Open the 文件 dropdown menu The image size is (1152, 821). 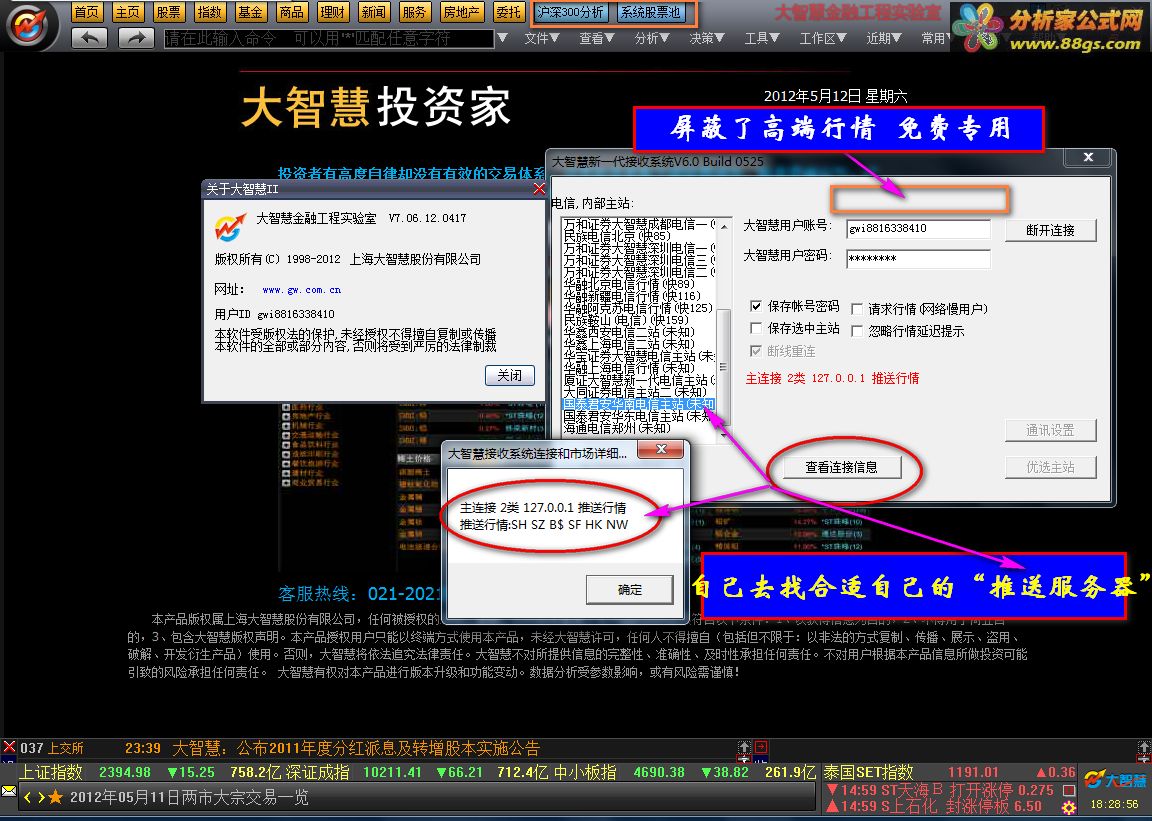(x=541, y=38)
